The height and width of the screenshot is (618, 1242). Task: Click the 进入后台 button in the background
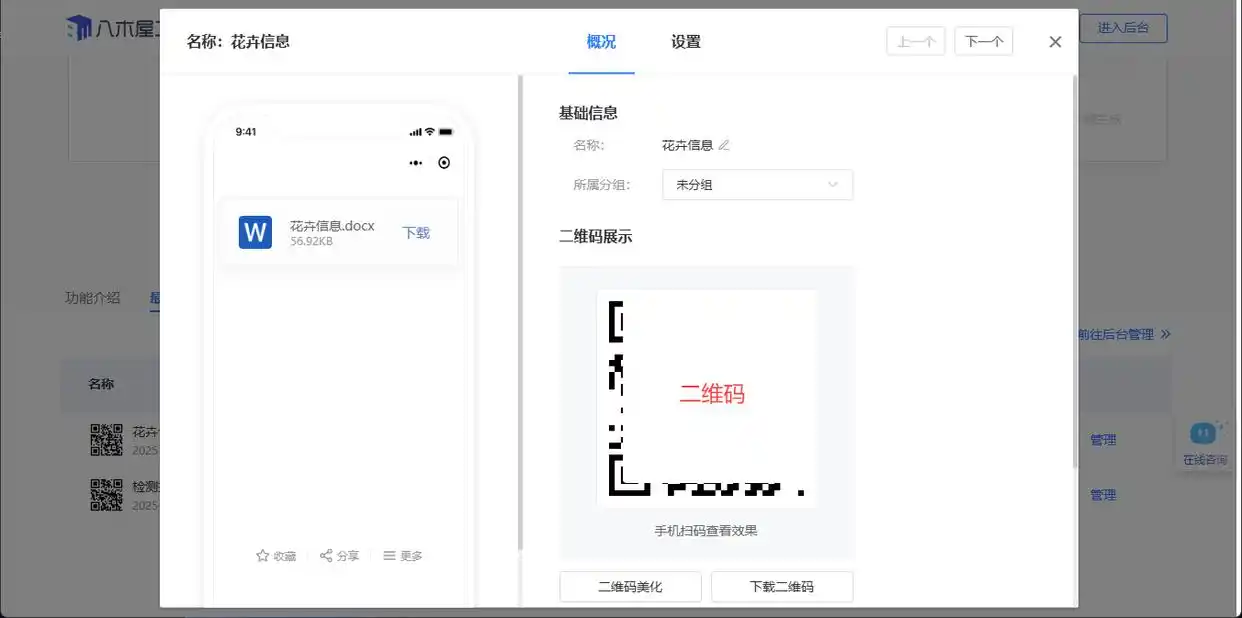click(1122, 28)
